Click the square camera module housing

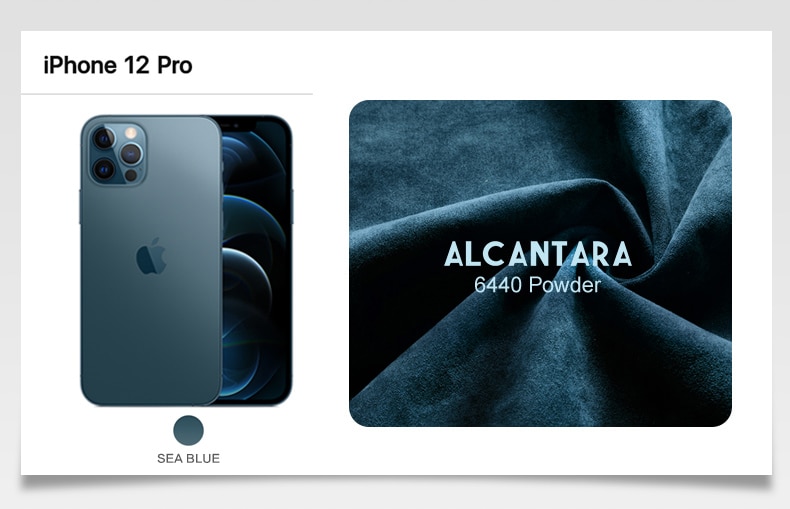pyautogui.click(x=118, y=154)
